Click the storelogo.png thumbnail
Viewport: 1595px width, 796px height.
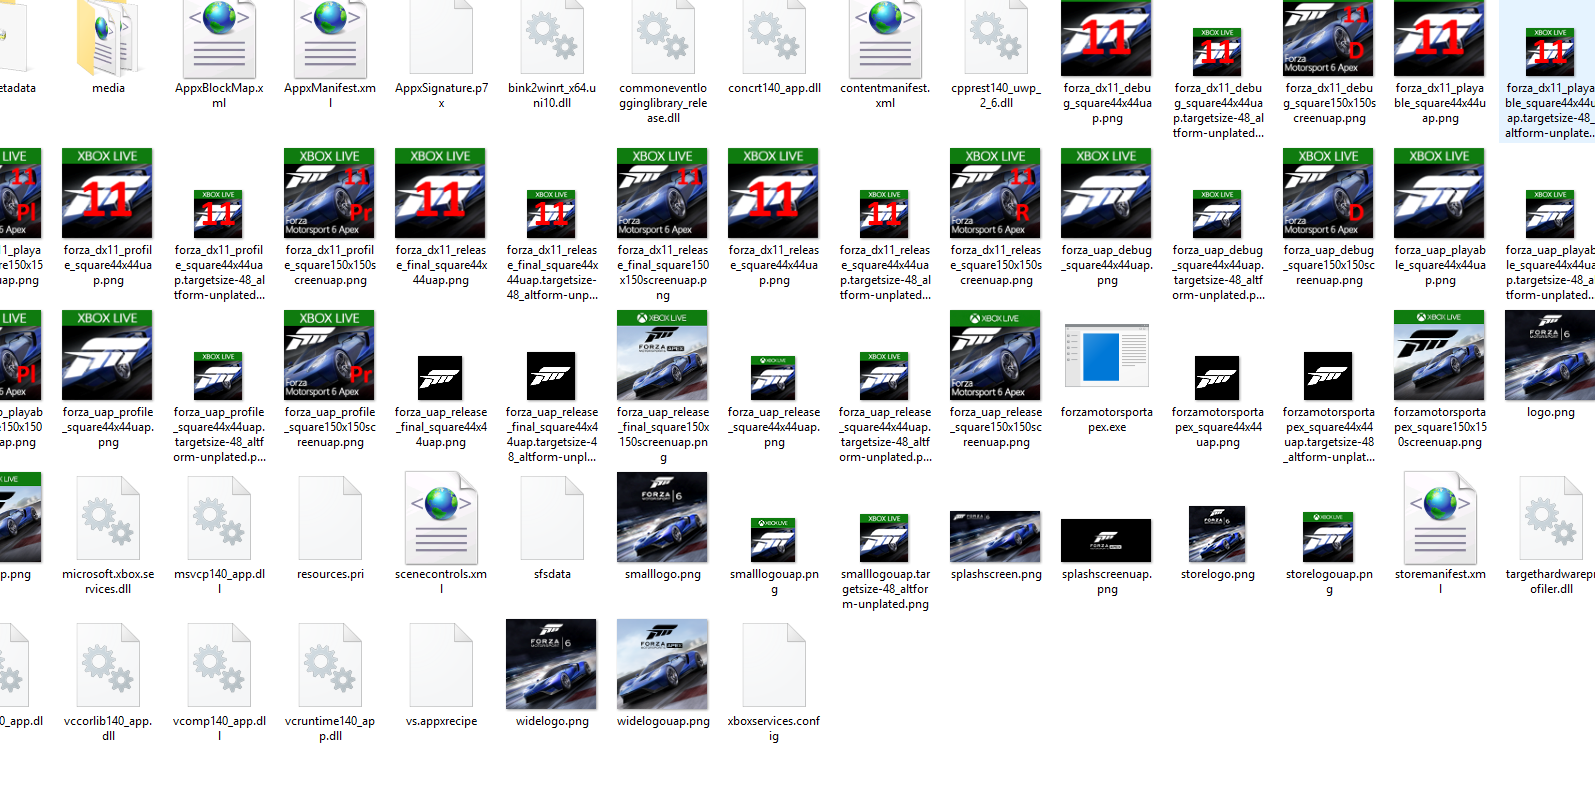[x=1218, y=534]
